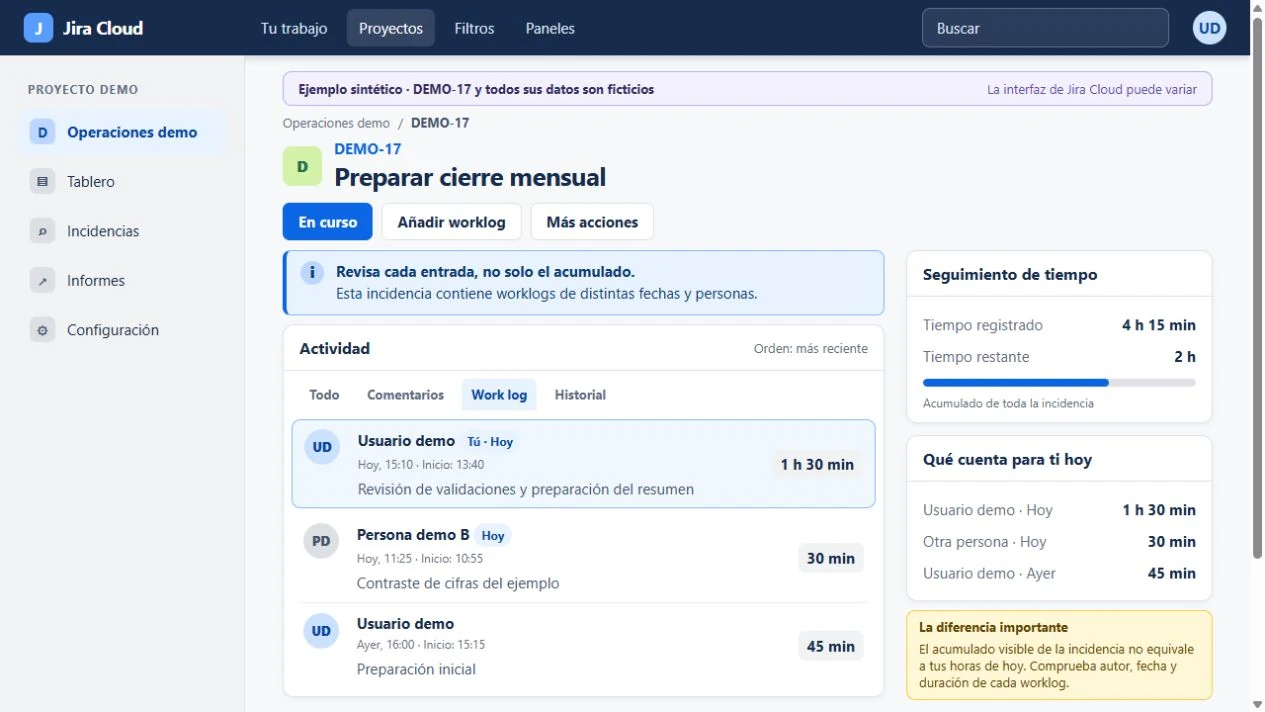
Task: Switch to the Comentarios tab
Action: coord(405,395)
